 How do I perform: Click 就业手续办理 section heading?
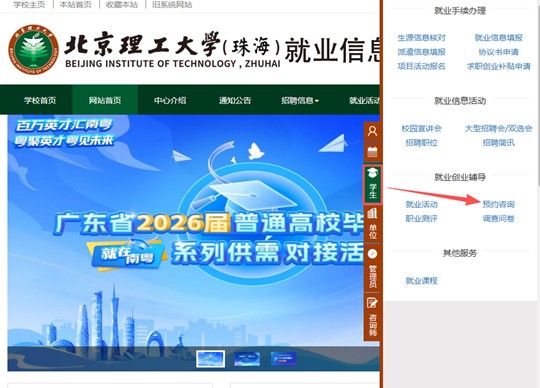(460, 11)
